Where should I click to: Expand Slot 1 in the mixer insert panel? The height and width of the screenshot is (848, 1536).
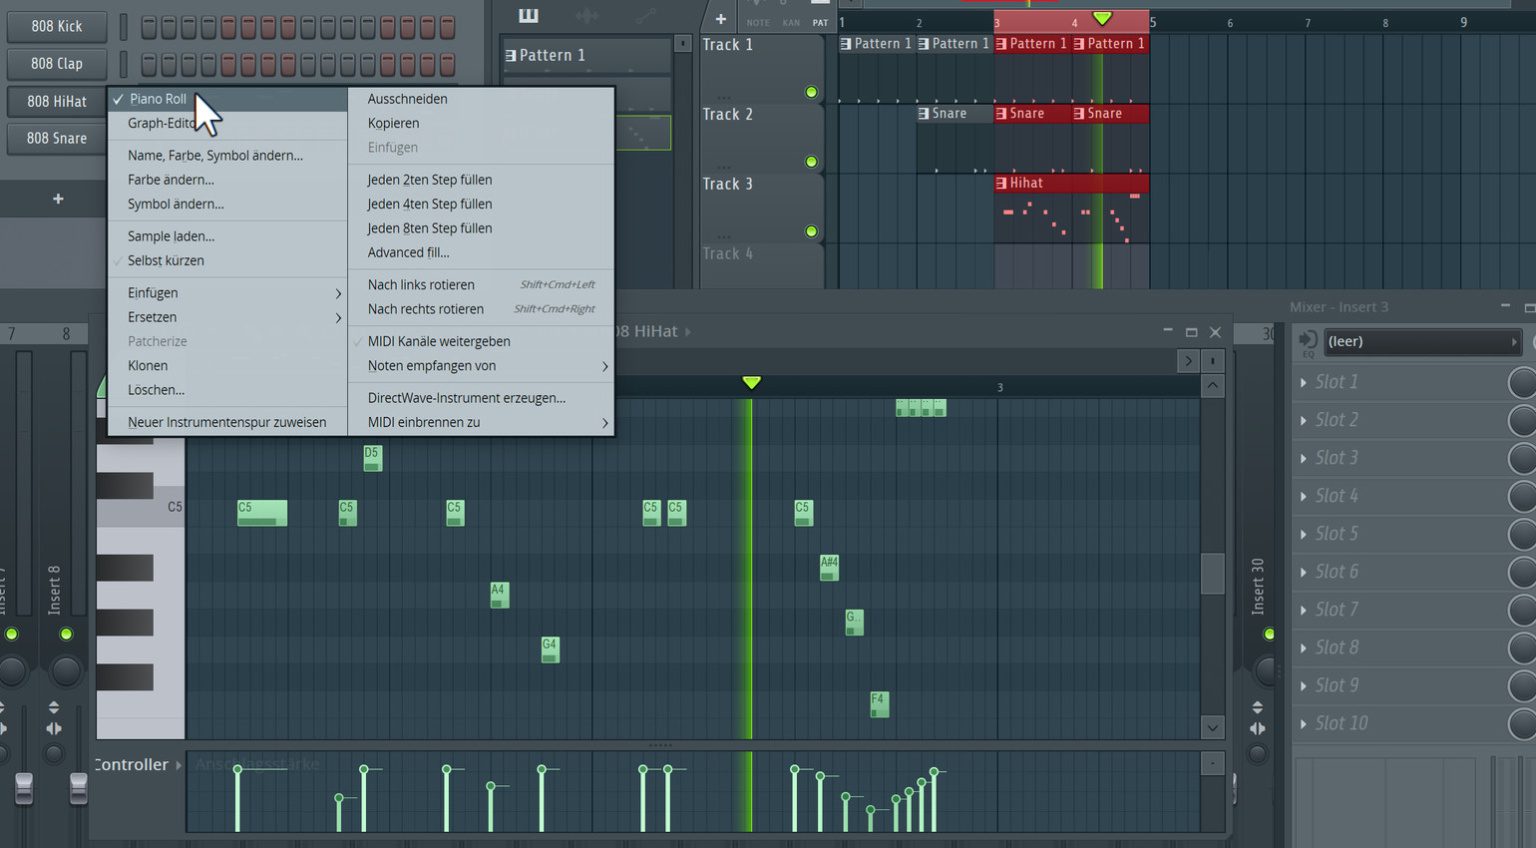pos(1304,382)
